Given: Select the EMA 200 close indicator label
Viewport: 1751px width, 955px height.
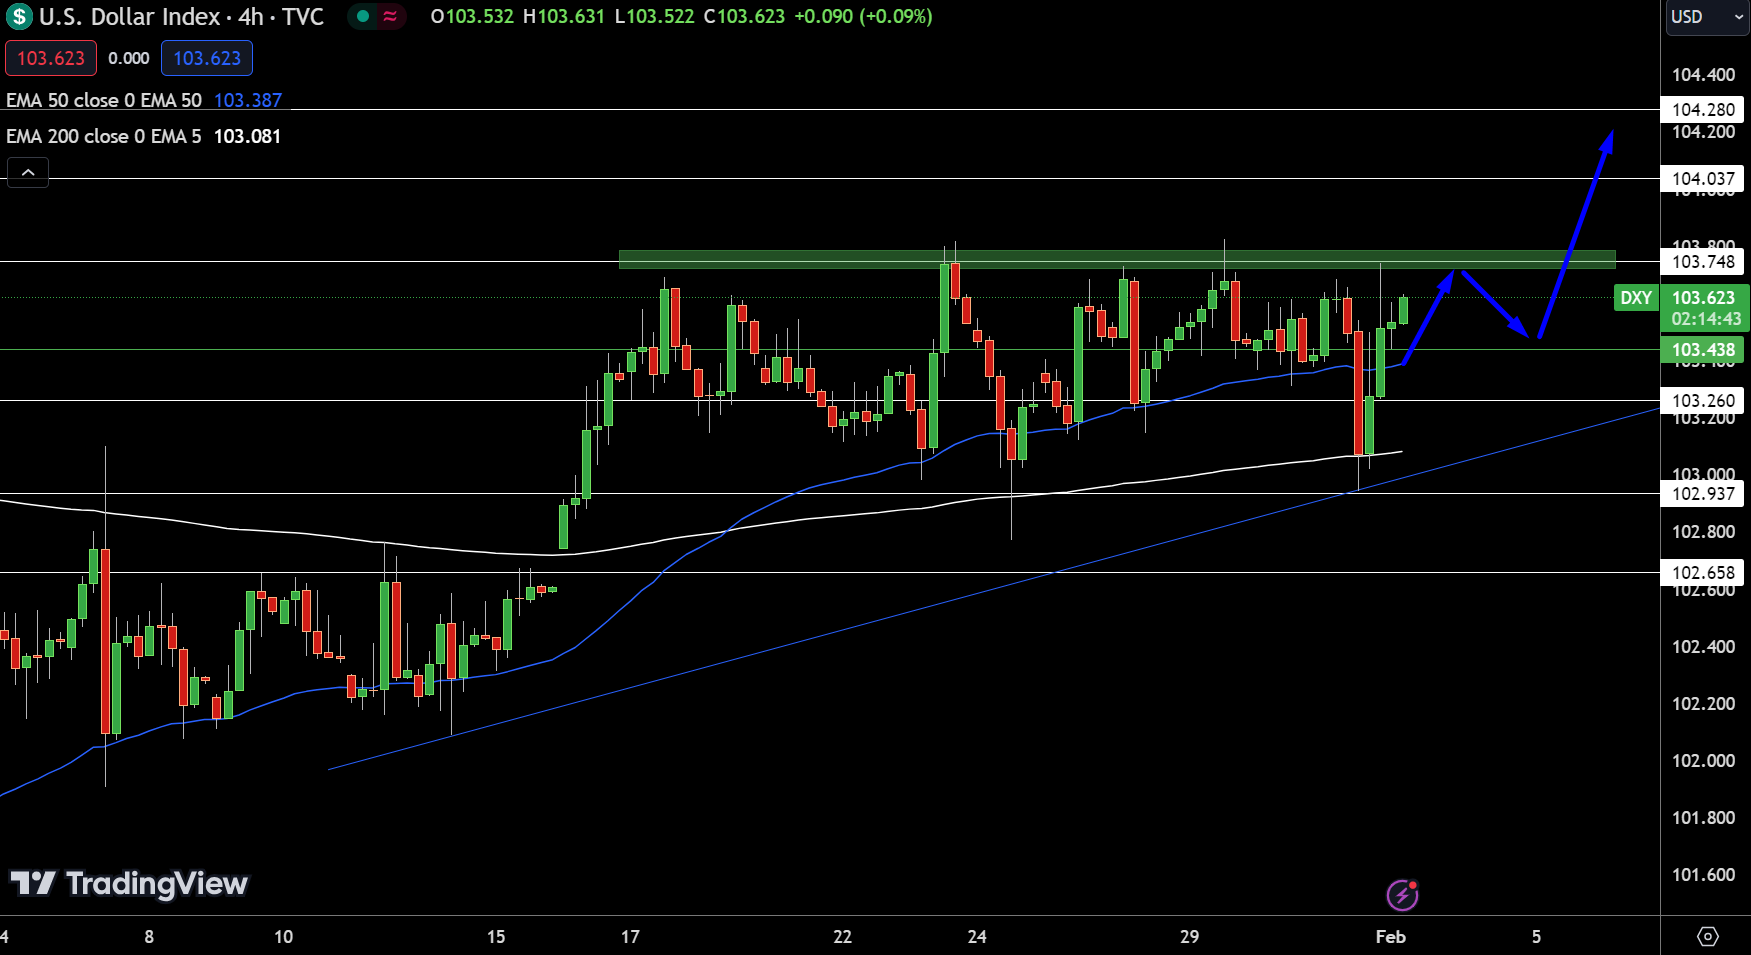Looking at the screenshot, I should 104,136.
